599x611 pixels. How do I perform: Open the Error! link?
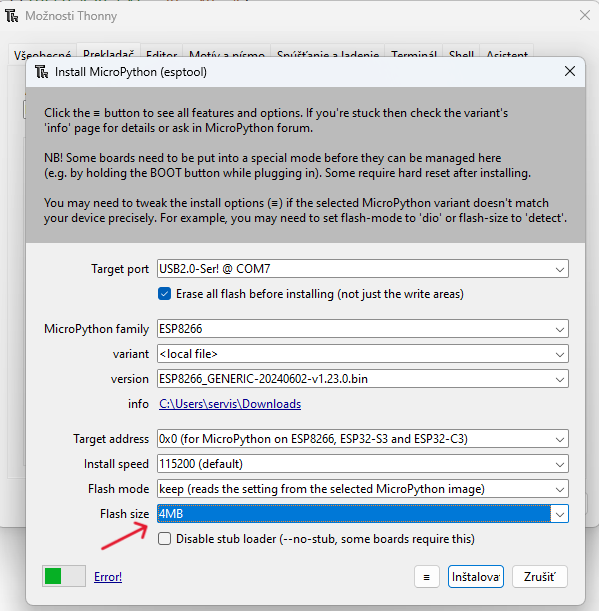pyautogui.click(x=108, y=577)
